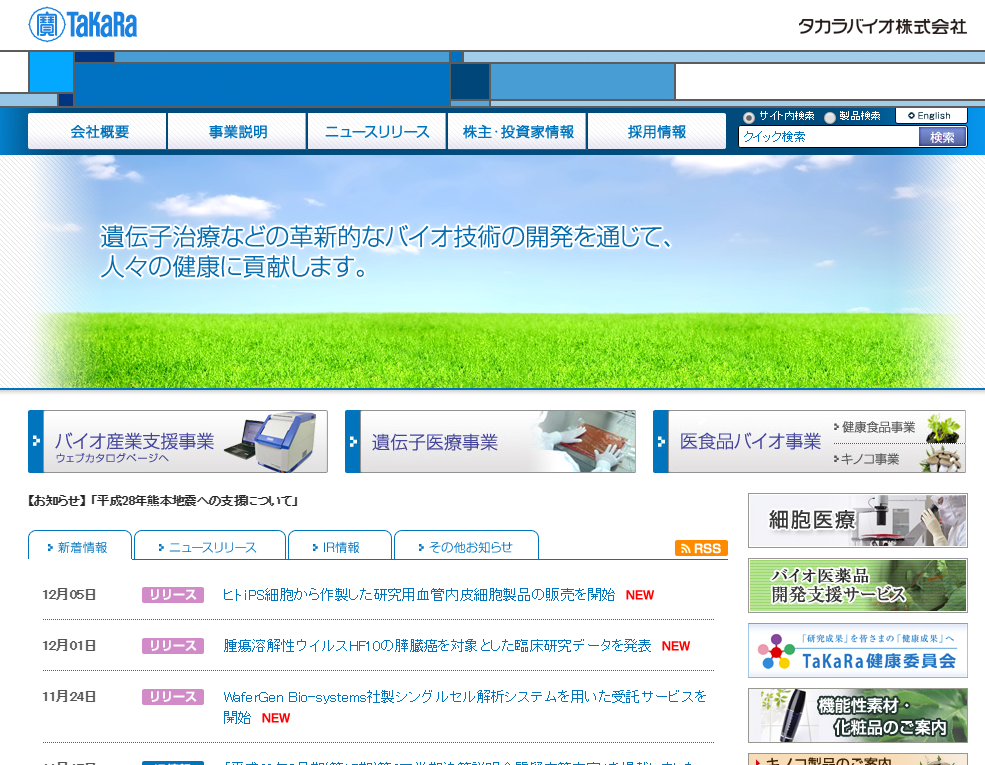Click the blue arrow on バイオ産業支援事業 banner
985x765 pixels.
tap(36, 442)
